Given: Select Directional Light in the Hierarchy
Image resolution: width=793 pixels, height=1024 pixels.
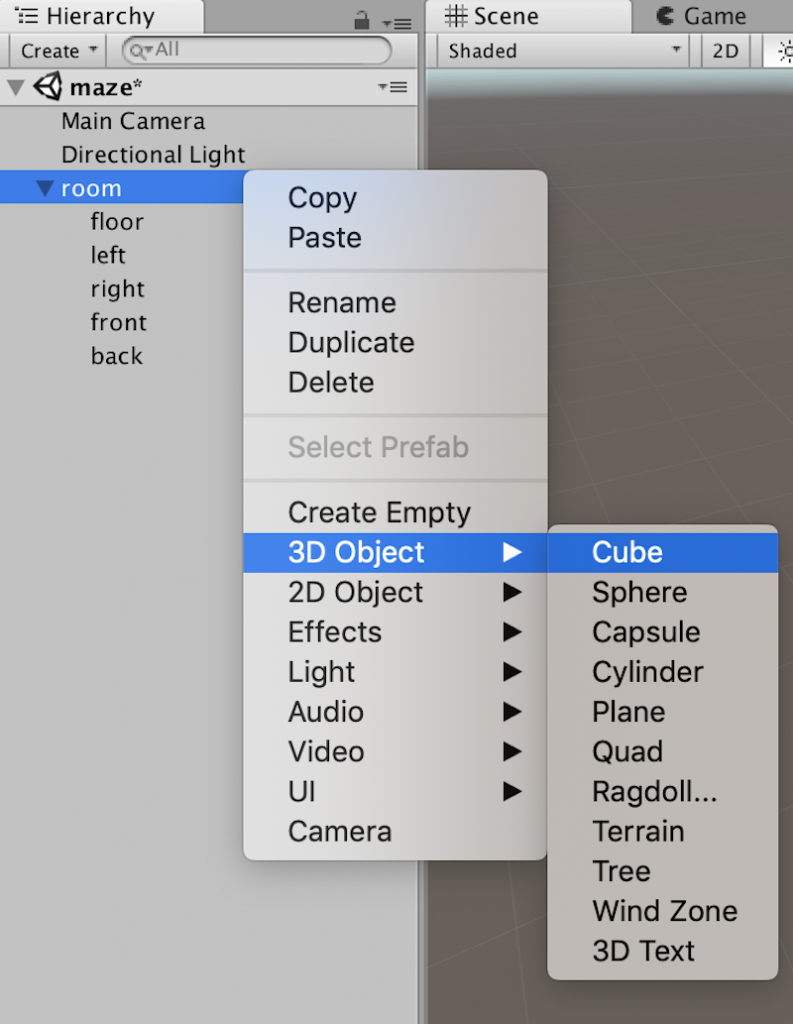Looking at the screenshot, I should 152,154.
